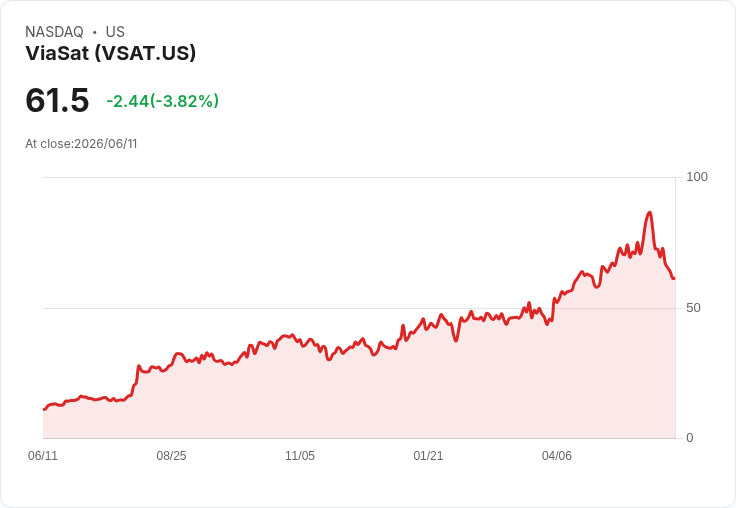Click the 0 value on y-axis
This screenshot has height=508, width=736.
690,438
